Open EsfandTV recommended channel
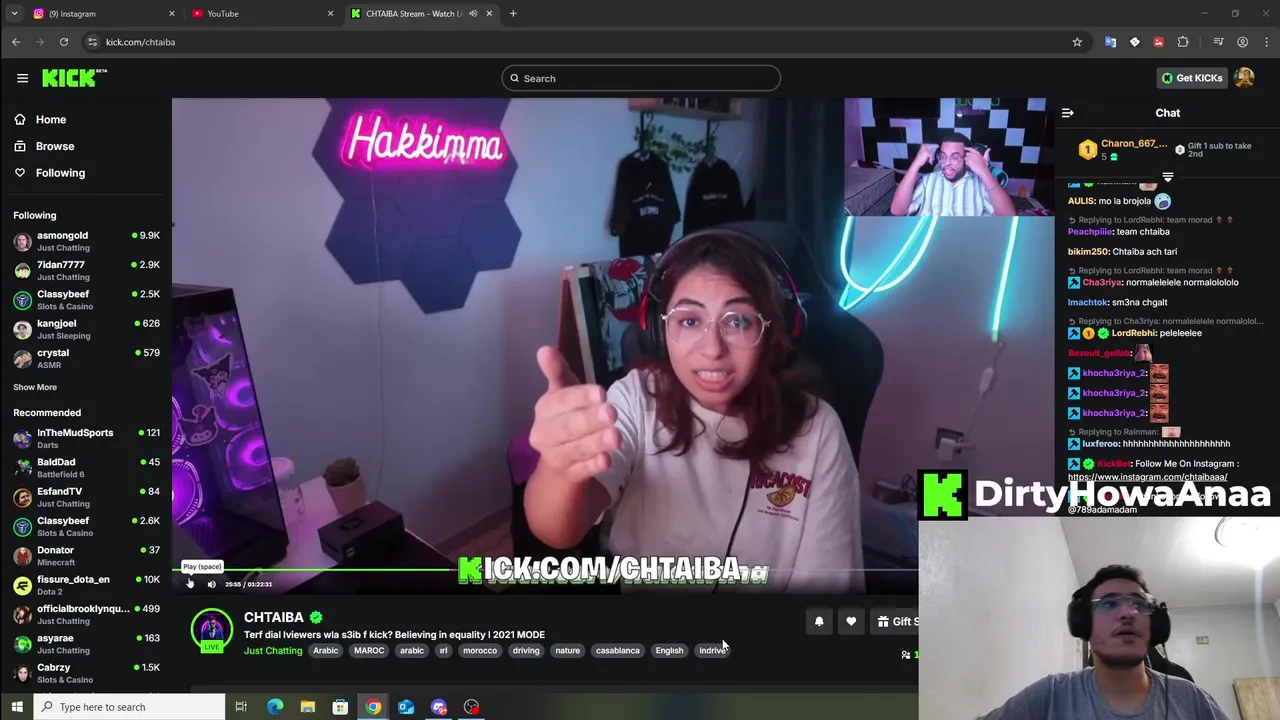 (86, 497)
